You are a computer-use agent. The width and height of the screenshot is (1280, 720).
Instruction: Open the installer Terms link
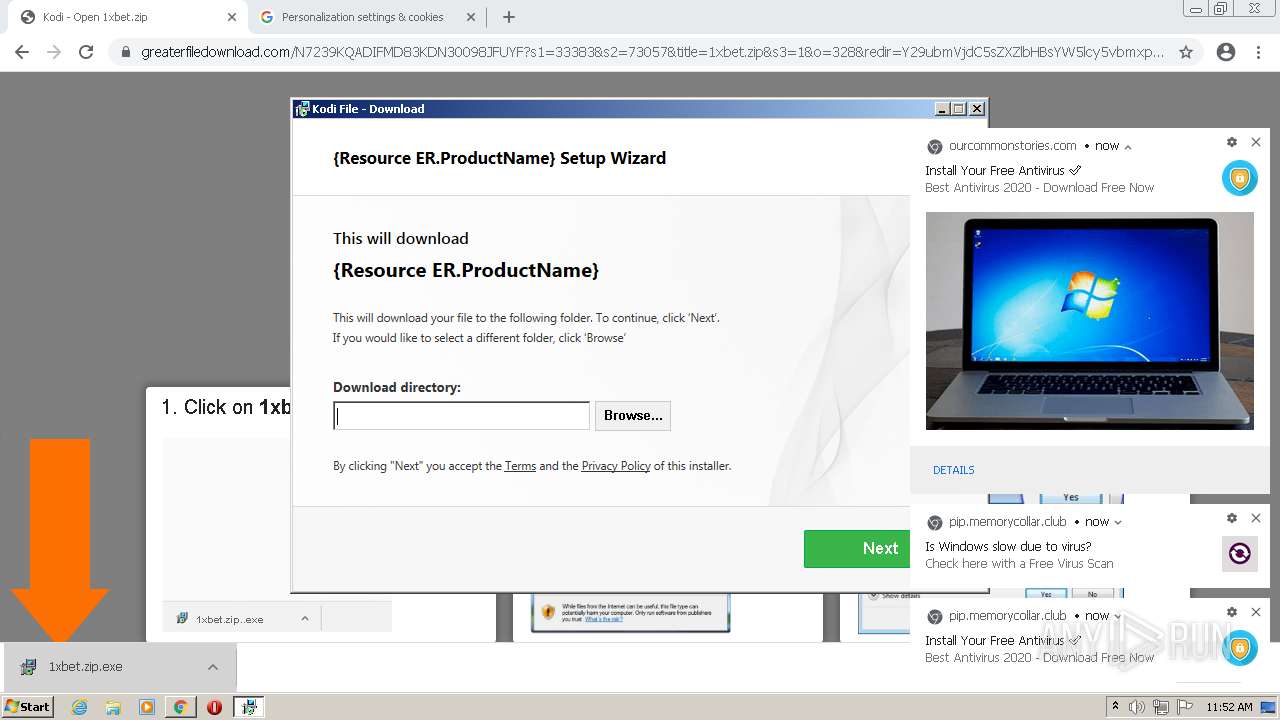coord(520,466)
